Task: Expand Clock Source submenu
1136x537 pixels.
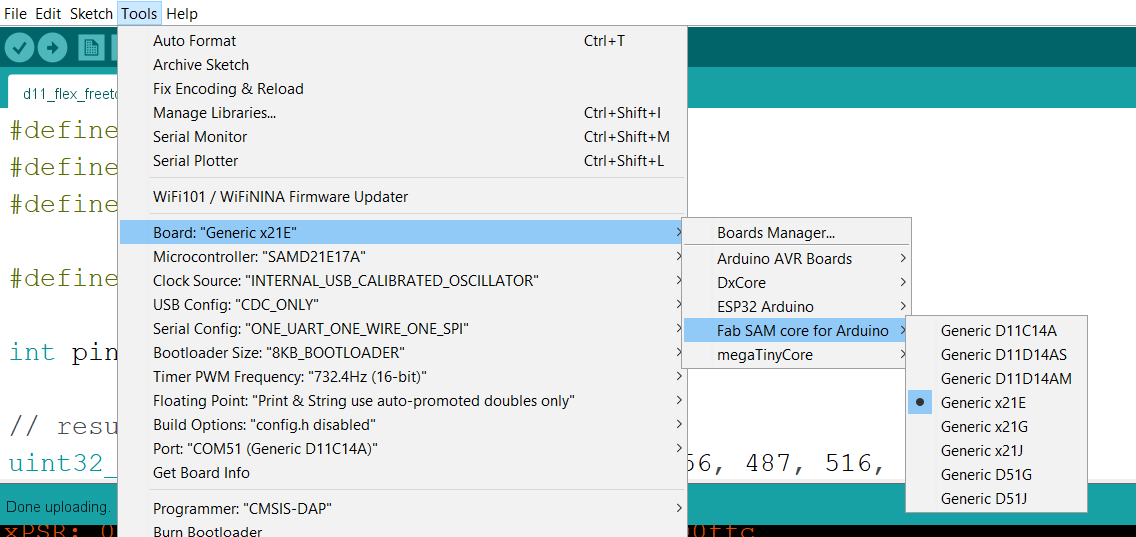Action: click(402, 280)
